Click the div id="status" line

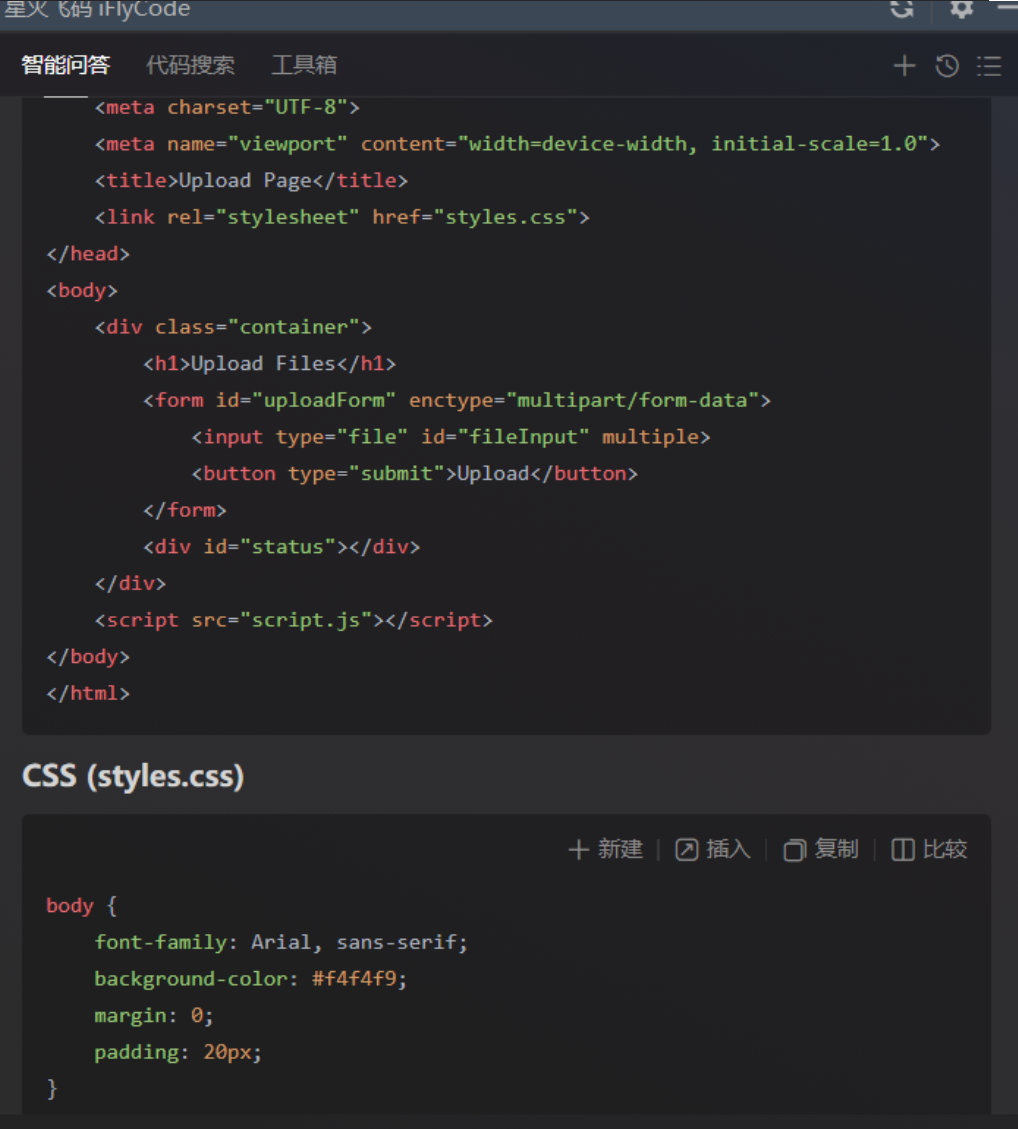(281, 547)
